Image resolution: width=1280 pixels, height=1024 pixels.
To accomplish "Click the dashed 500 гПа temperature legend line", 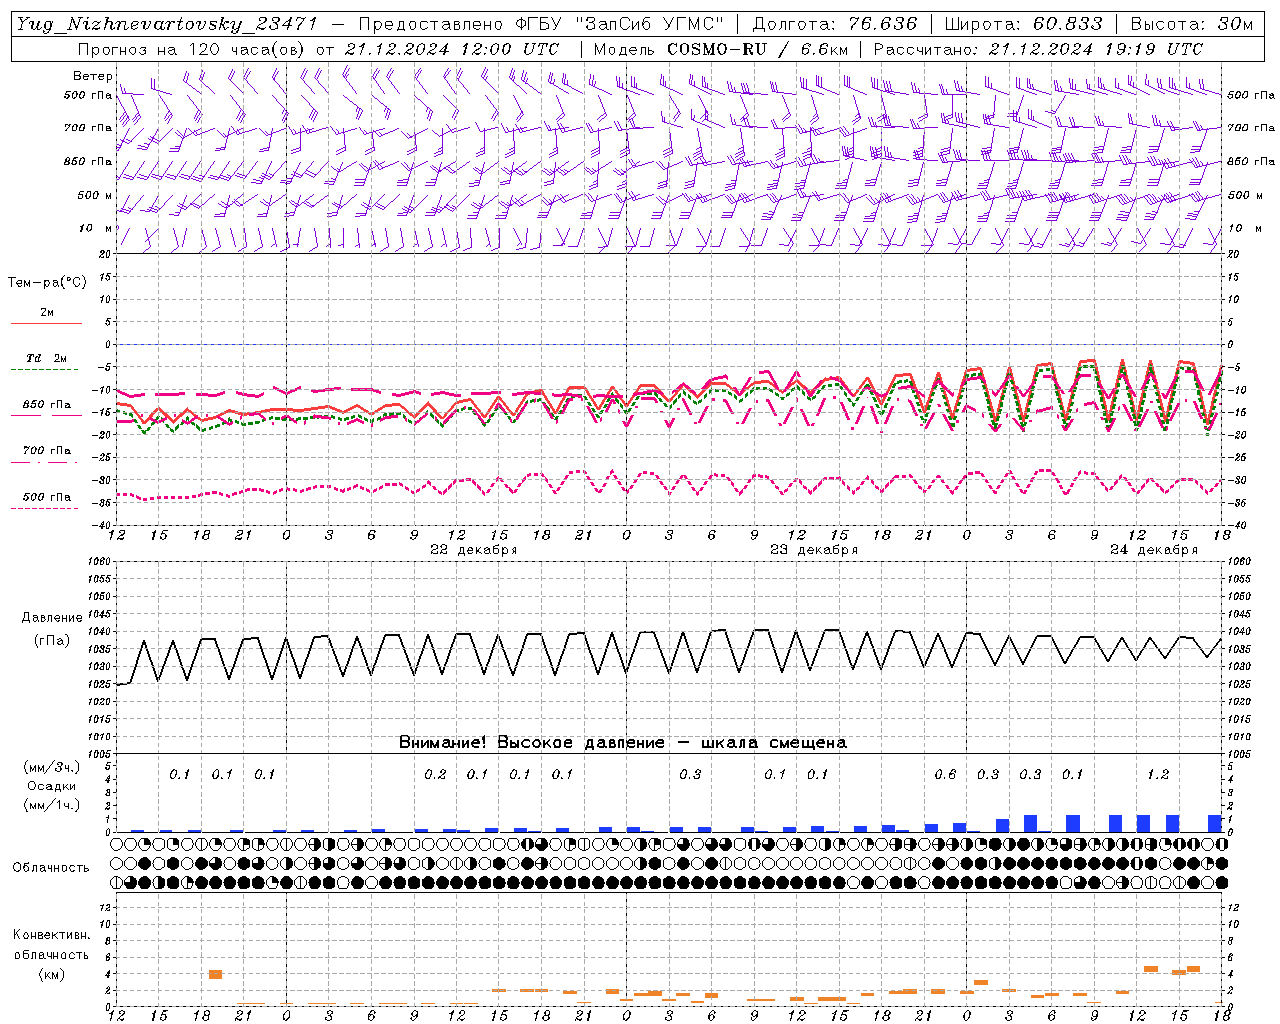I will (45, 508).
